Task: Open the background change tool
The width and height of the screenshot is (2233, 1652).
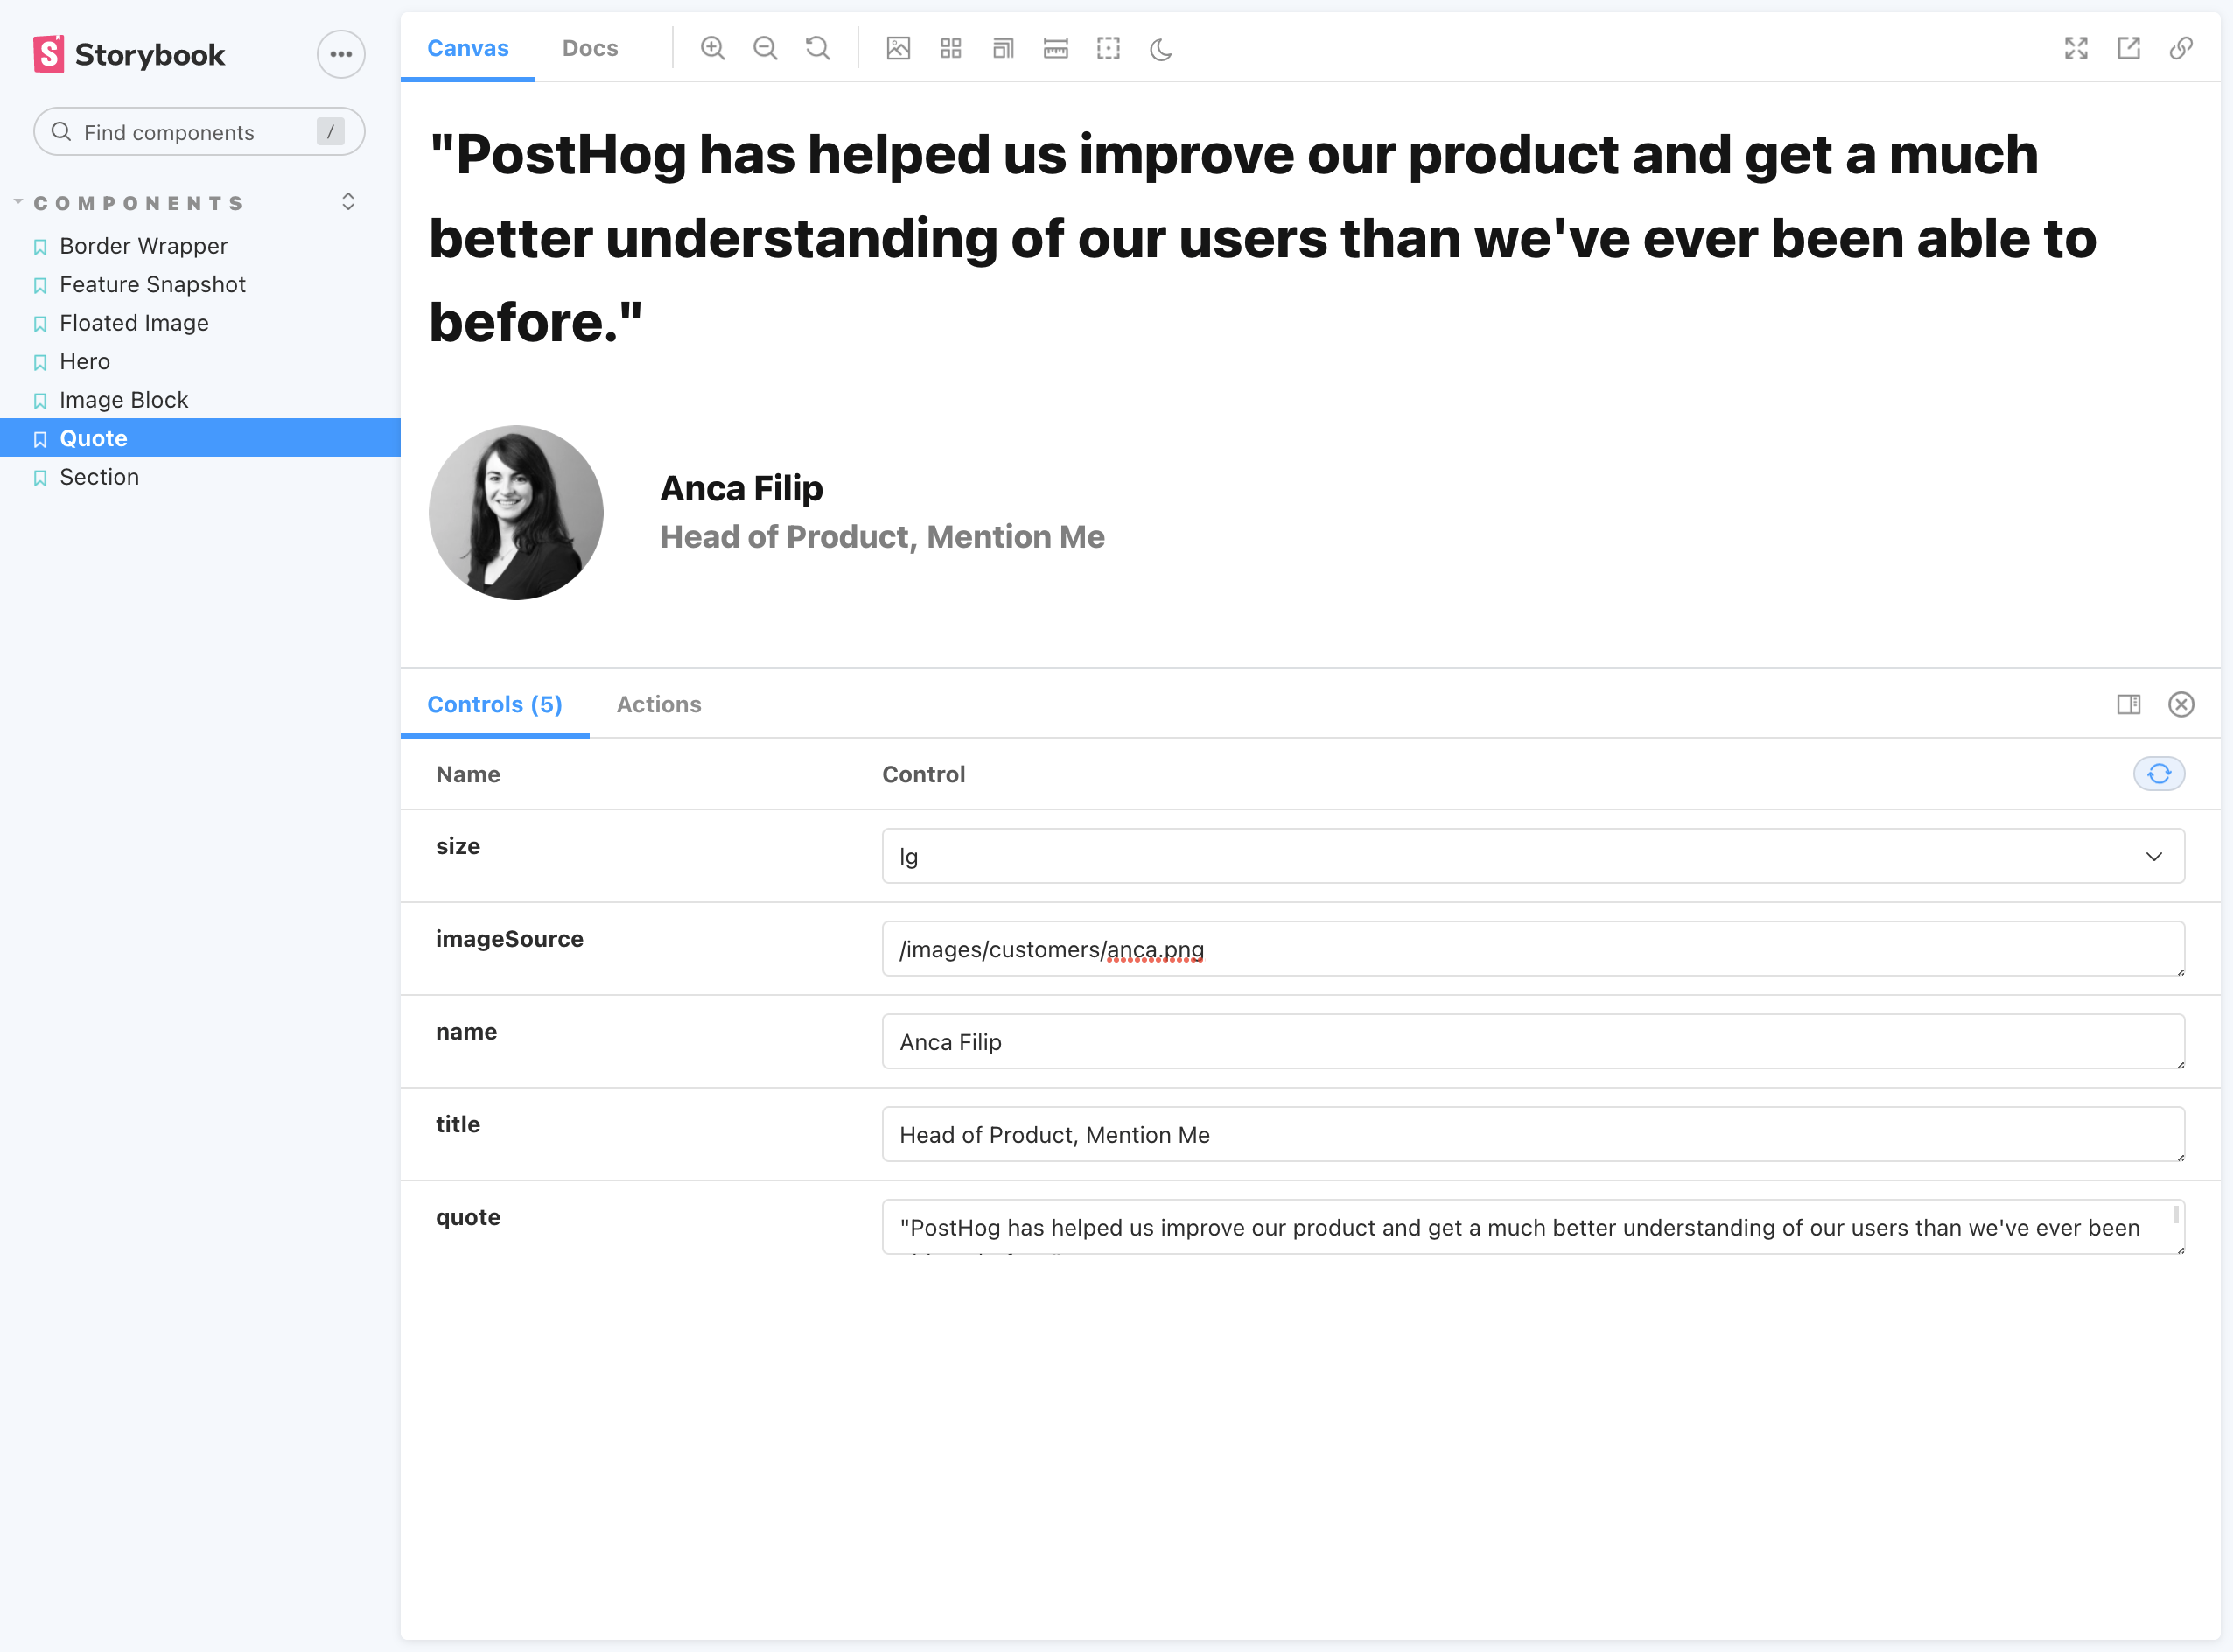Action: (x=898, y=48)
